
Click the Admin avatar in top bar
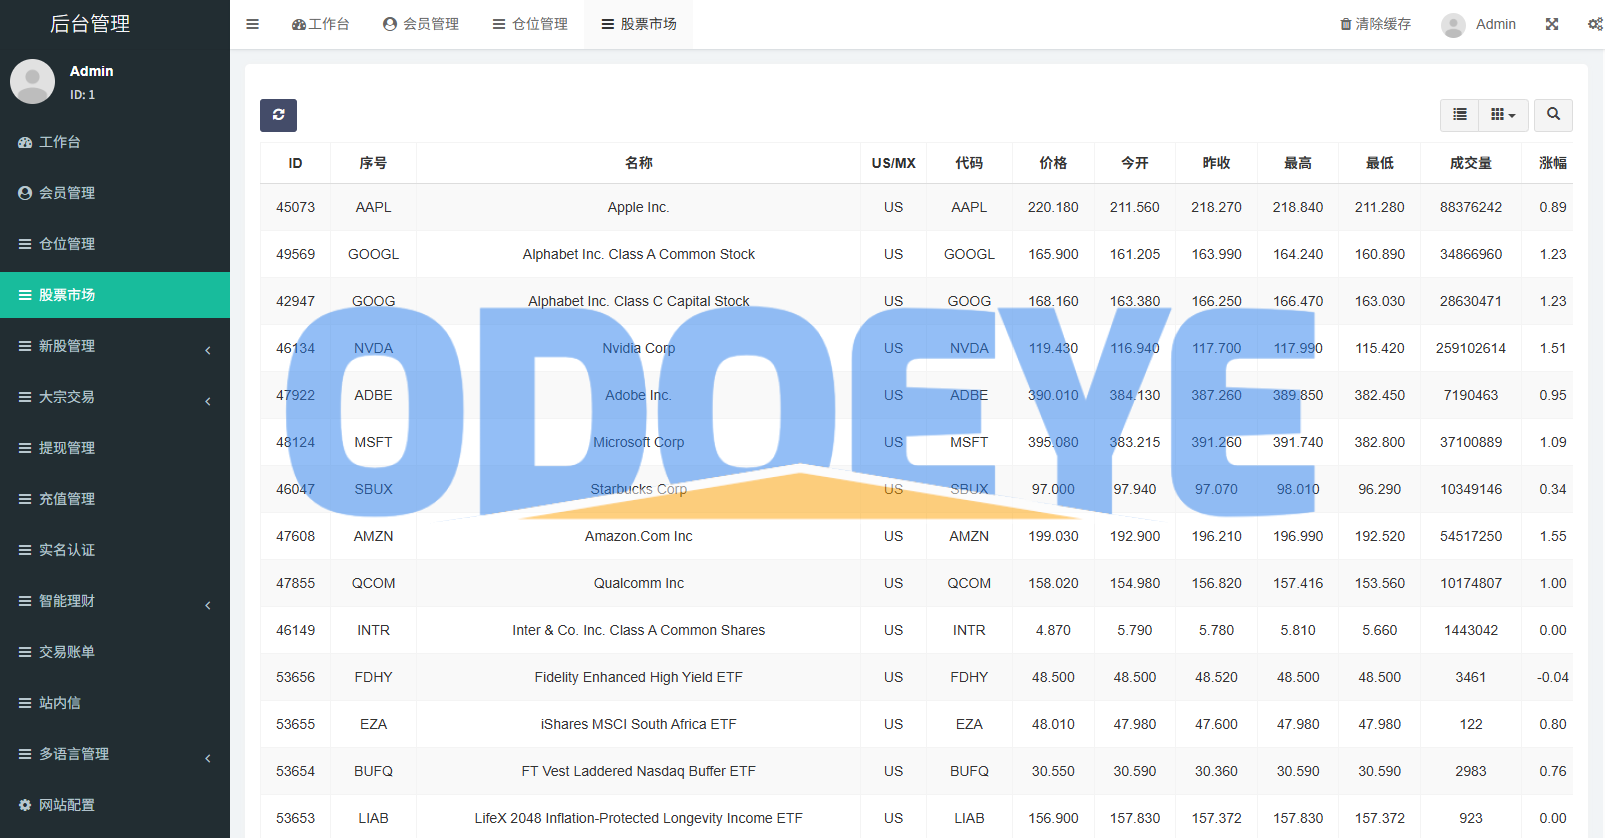1453,25
